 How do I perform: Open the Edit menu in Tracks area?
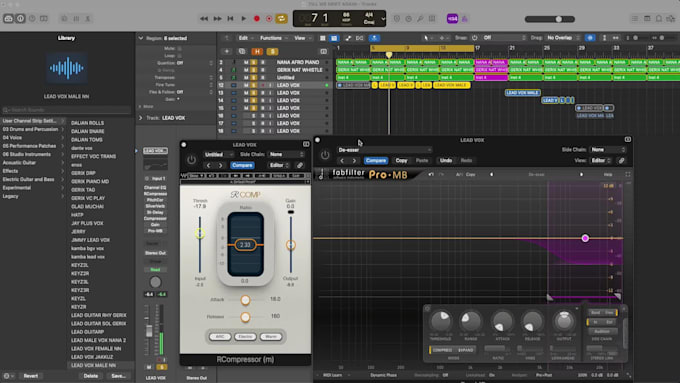pos(245,38)
